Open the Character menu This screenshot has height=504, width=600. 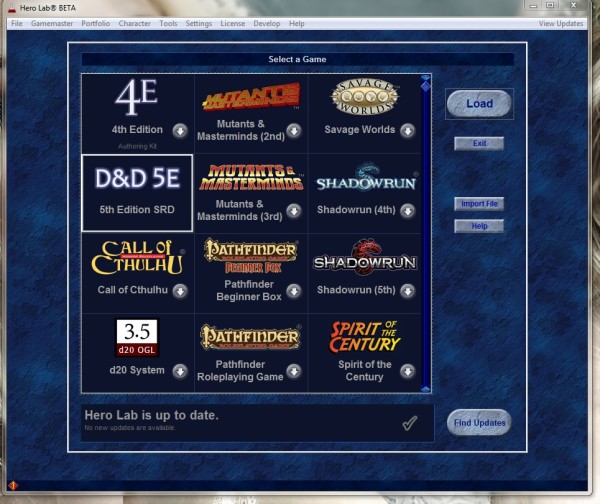pos(135,24)
